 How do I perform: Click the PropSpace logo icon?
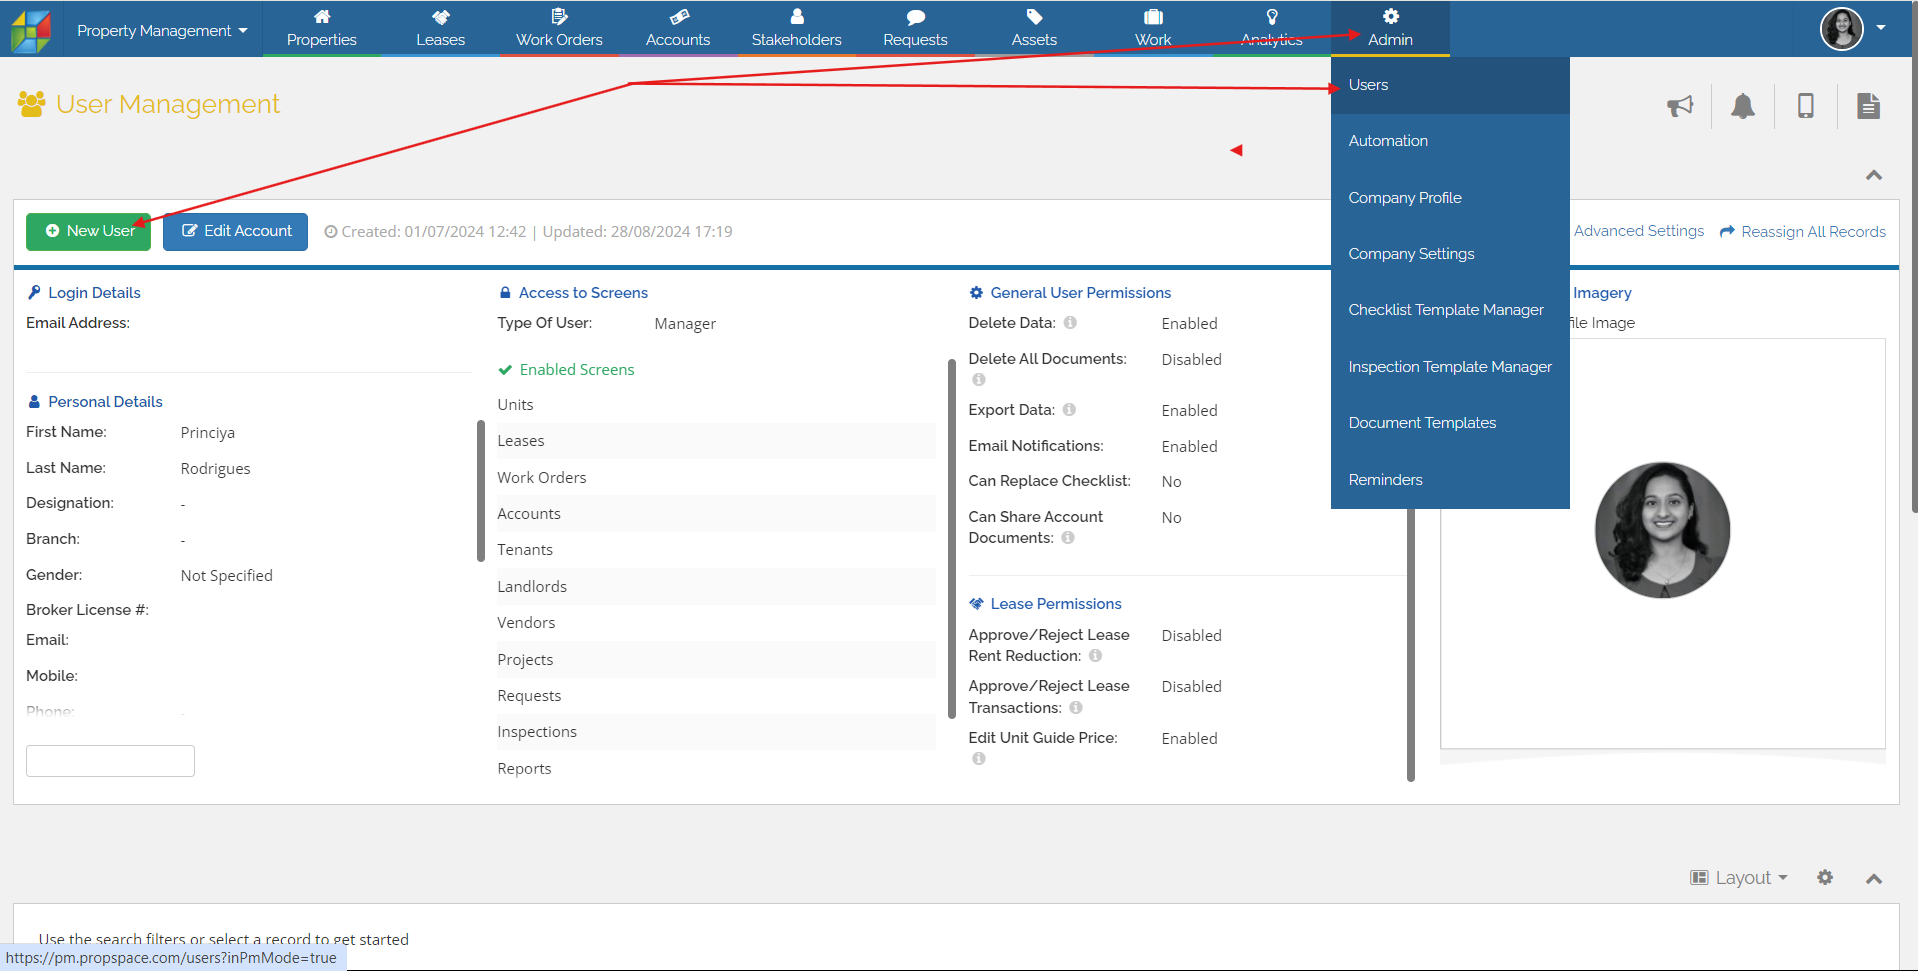pos(30,30)
